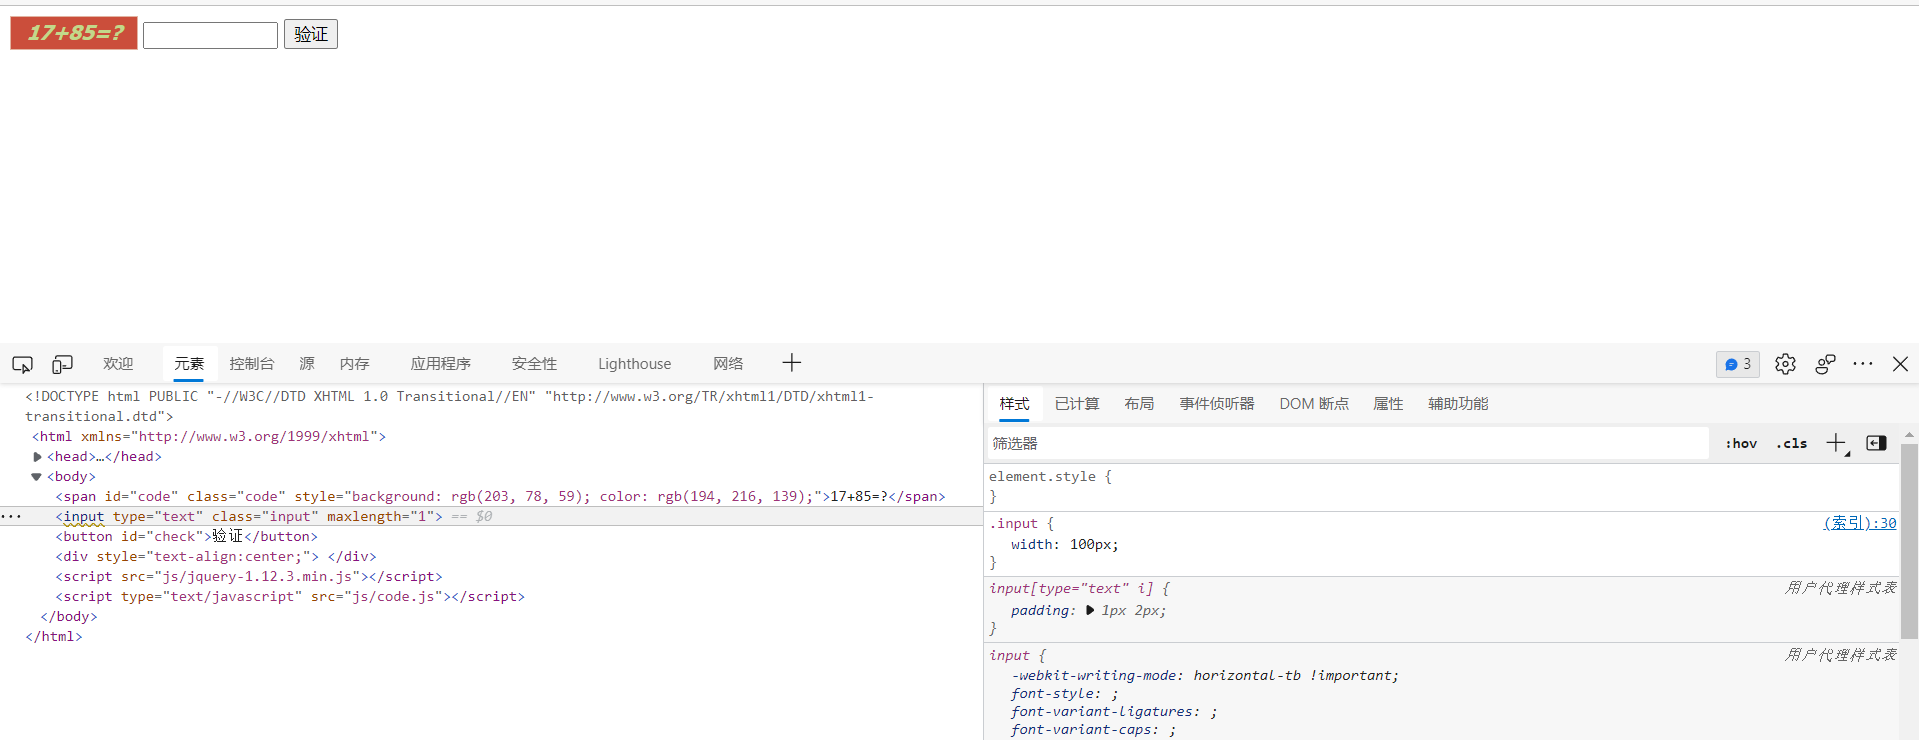Image resolution: width=1919 pixels, height=740 pixels.
Task: Select the html xmlns element node
Action: 209,436
